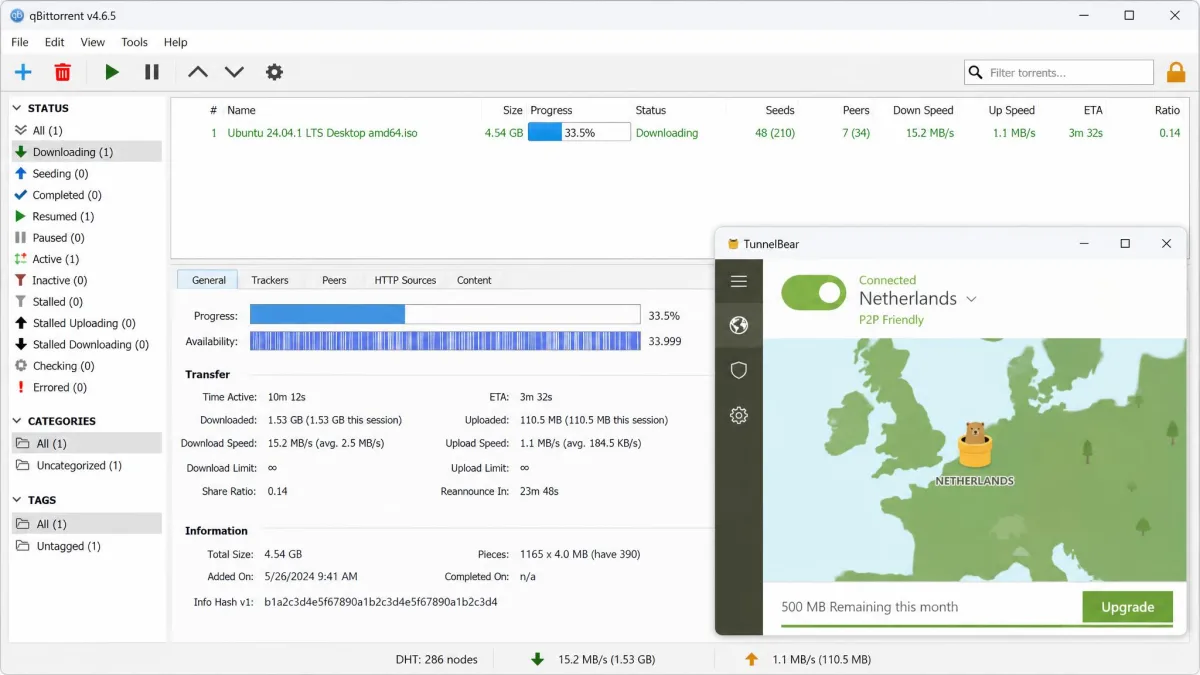Open the File menu
The image size is (1200, 675).
[20, 42]
